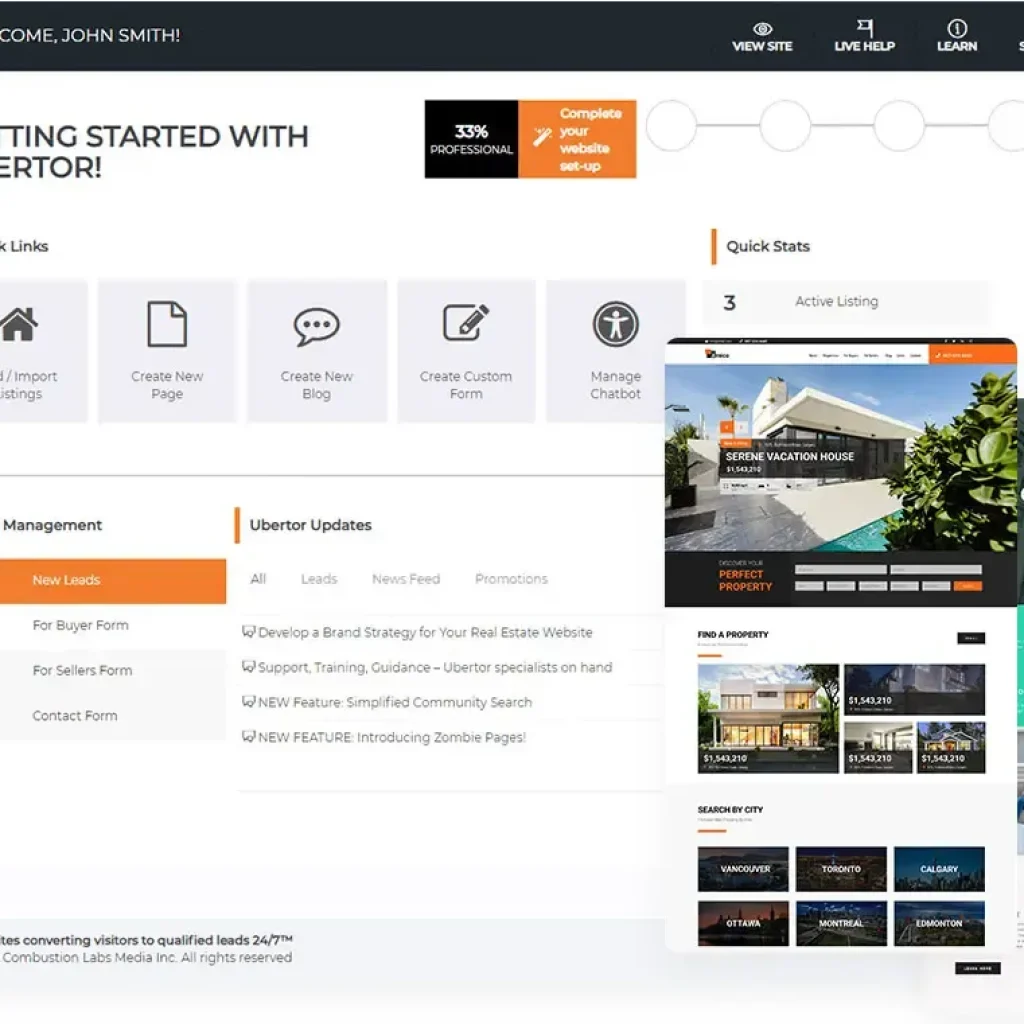Viewport: 1024px width, 1024px height.
Task: Click the Import Listings house icon
Action: coord(19,325)
